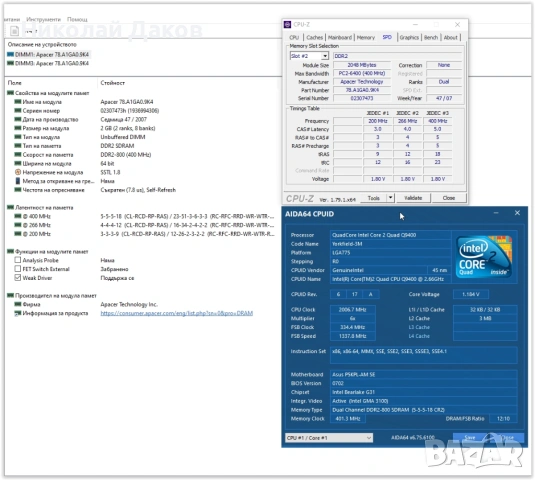Click the memory latency section icon
The height and width of the screenshot is (480, 535).
pos(10,207)
